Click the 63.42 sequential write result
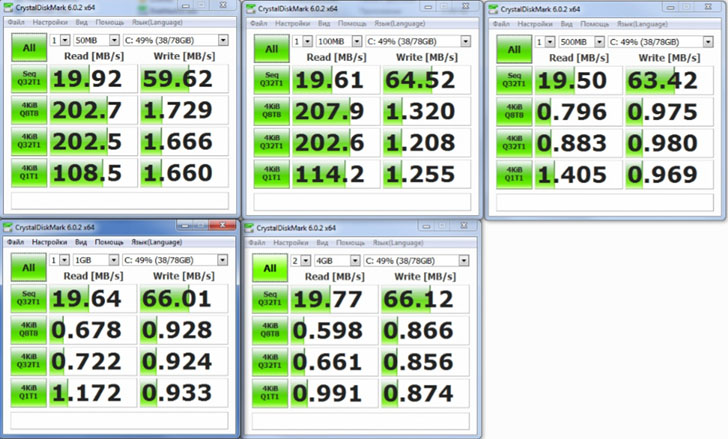Viewport: 728px width, 439px height. [x=670, y=80]
